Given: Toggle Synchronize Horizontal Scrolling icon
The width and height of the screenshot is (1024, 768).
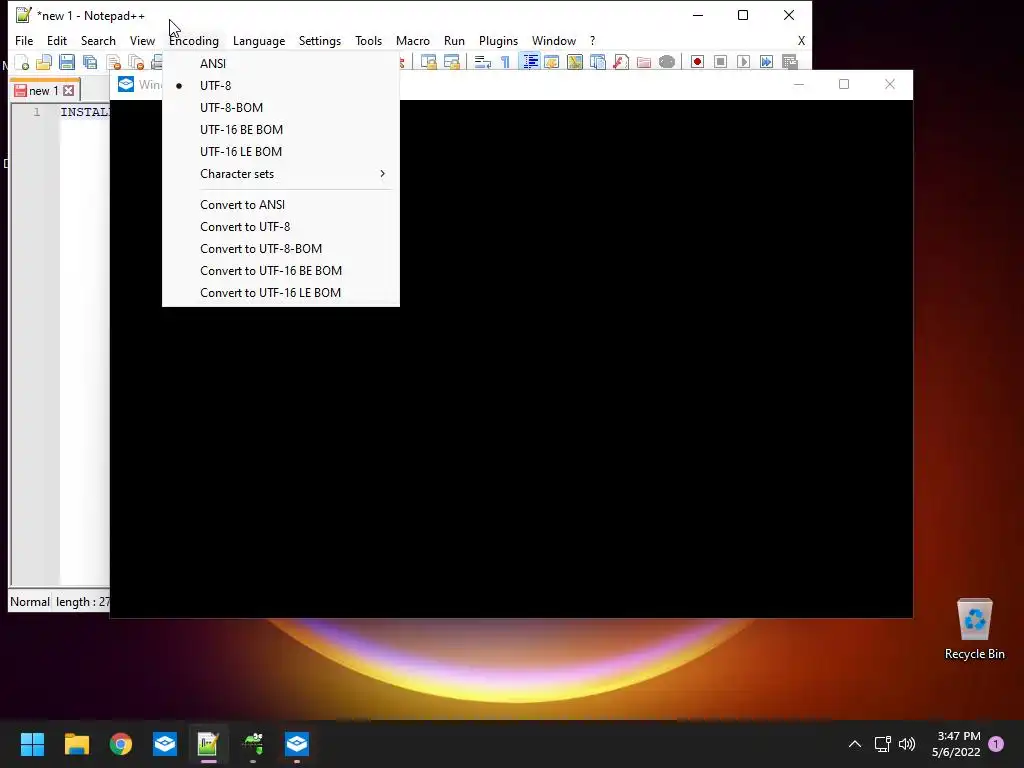Looking at the screenshot, I should click(x=452, y=62).
